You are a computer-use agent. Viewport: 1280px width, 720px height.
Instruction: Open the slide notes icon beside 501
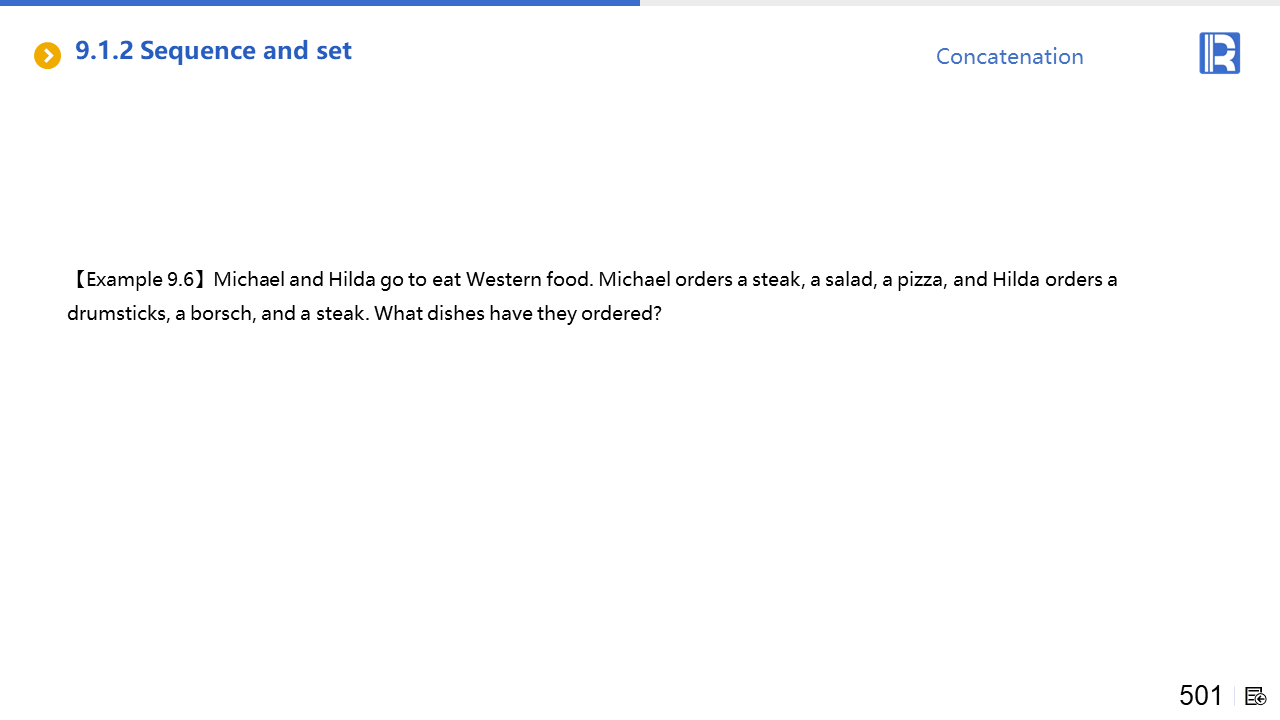[x=1256, y=696]
